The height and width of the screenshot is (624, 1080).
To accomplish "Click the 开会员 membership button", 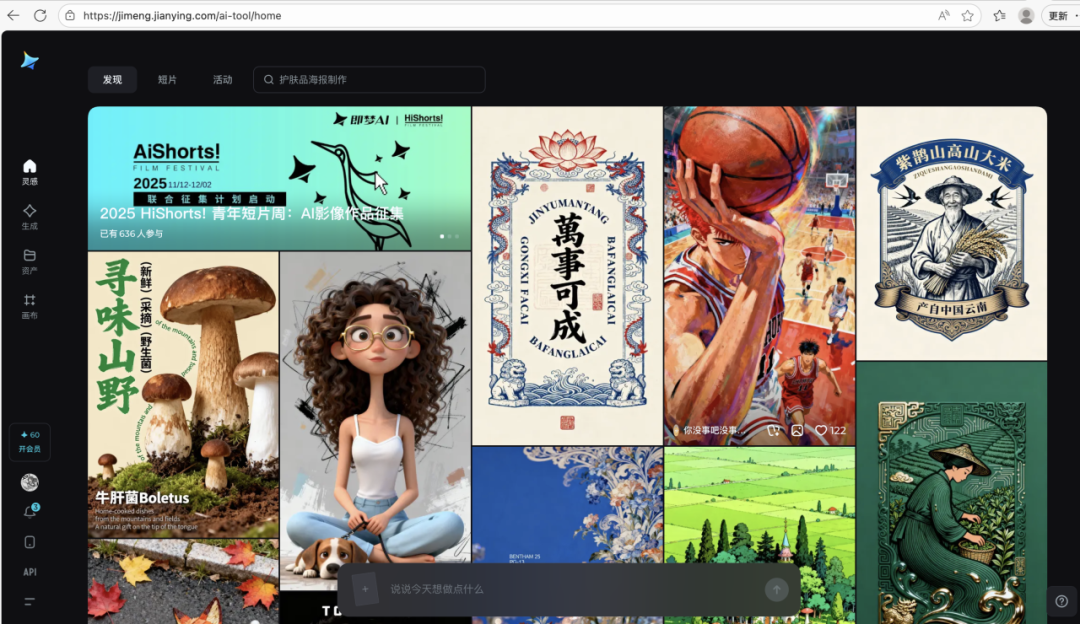I will [x=30, y=441].
